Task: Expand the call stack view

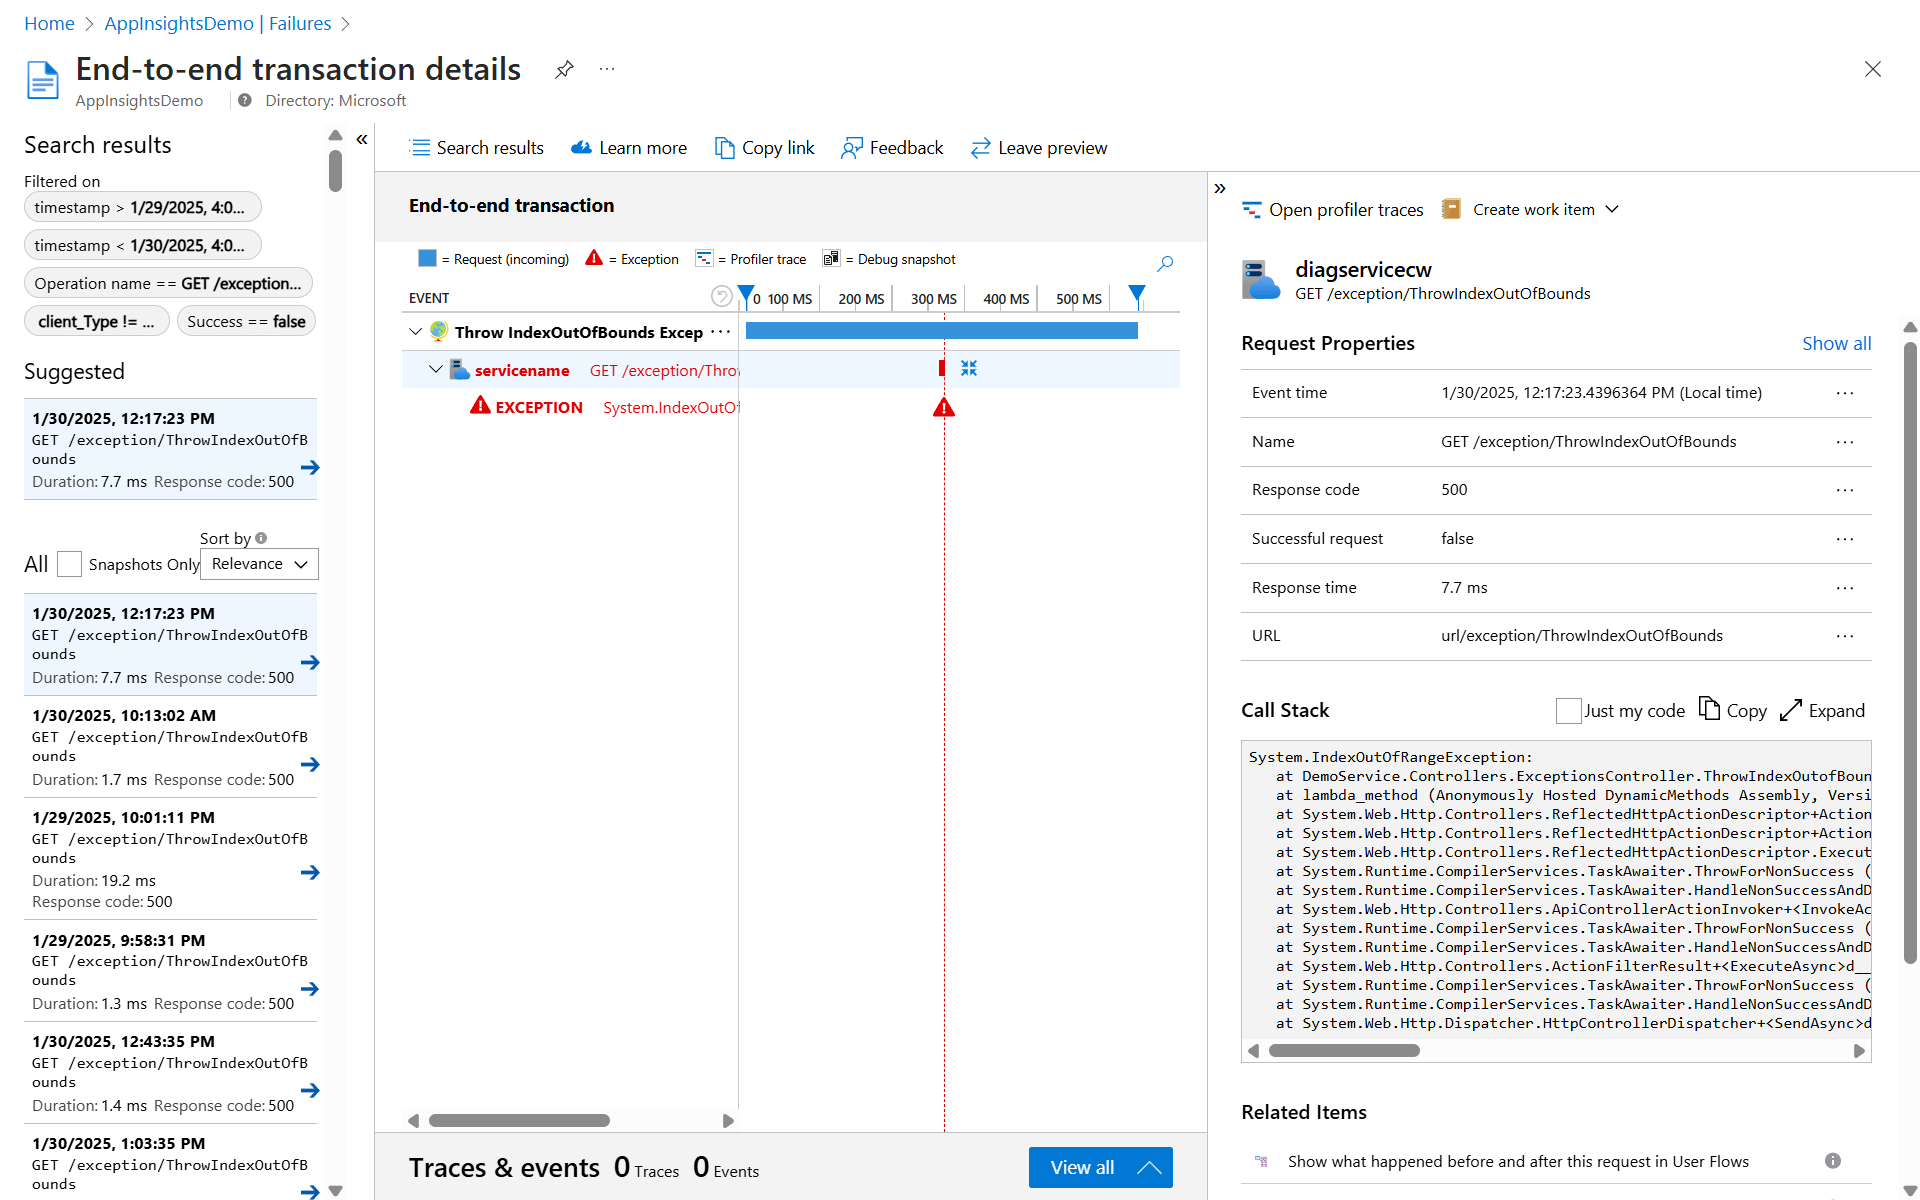Action: pos(1822,710)
